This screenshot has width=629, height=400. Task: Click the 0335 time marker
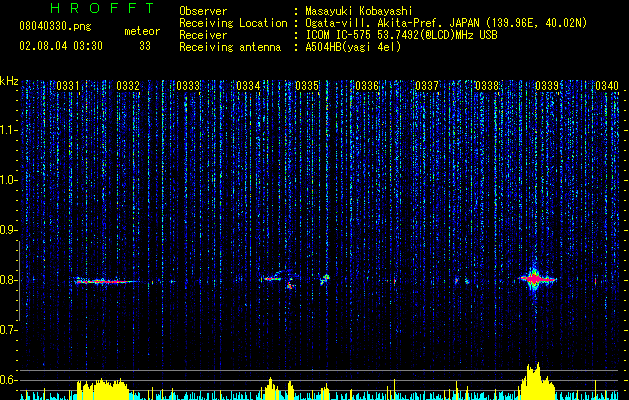coord(307,86)
